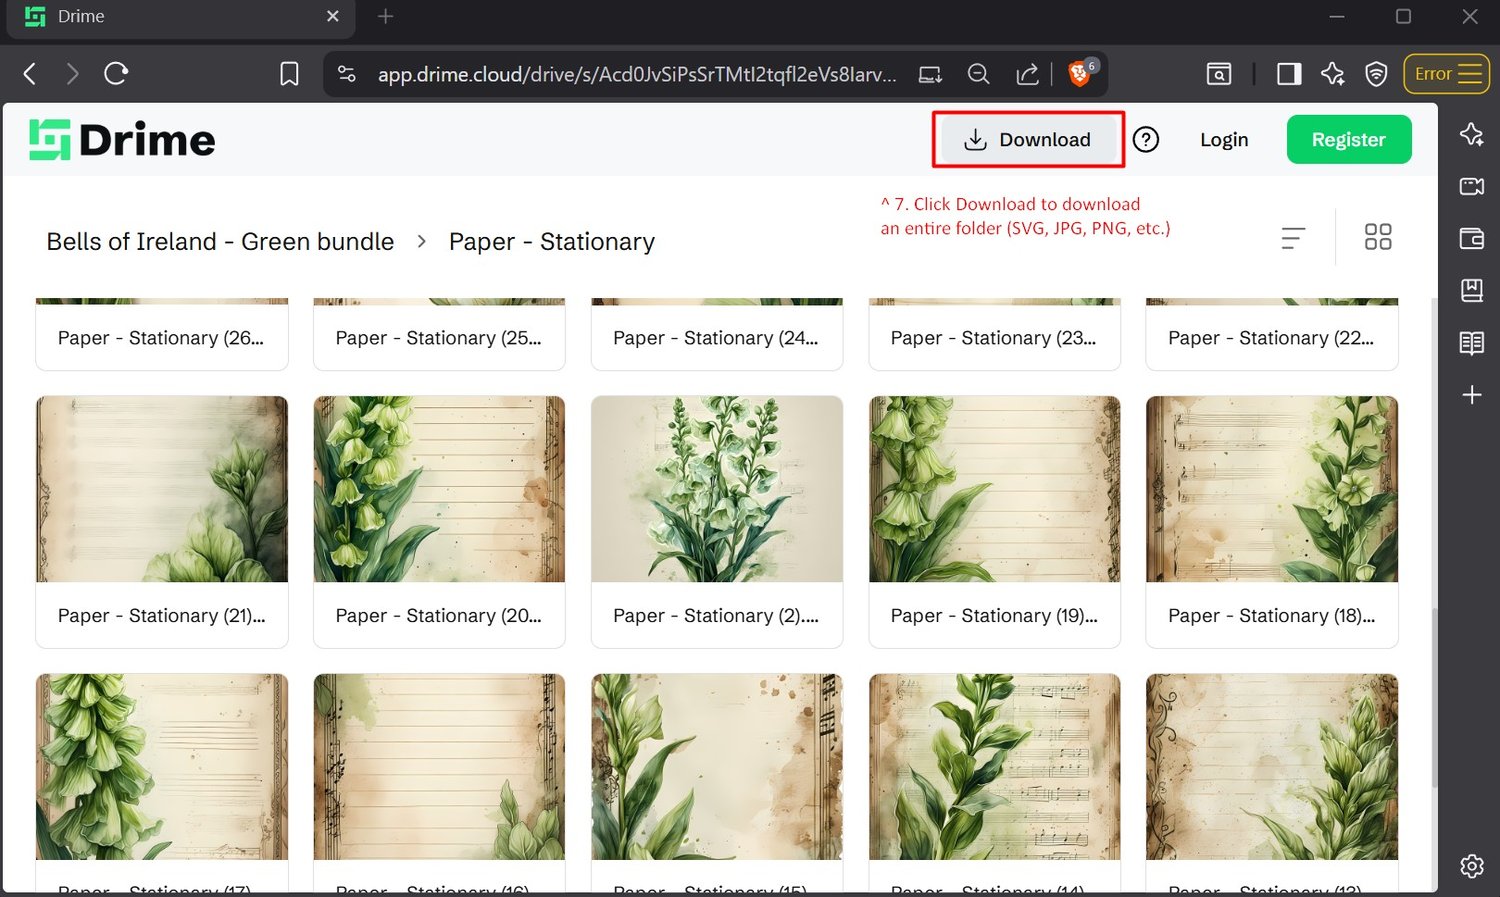Image resolution: width=1500 pixels, height=897 pixels.
Task: Reload the Drime page
Action: click(x=116, y=73)
